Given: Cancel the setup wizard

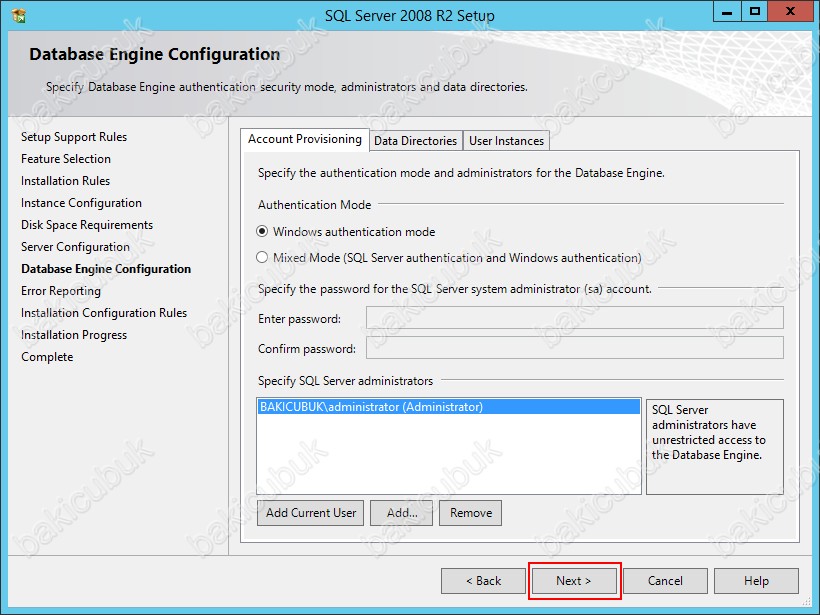Looking at the screenshot, I should (665, 581).
